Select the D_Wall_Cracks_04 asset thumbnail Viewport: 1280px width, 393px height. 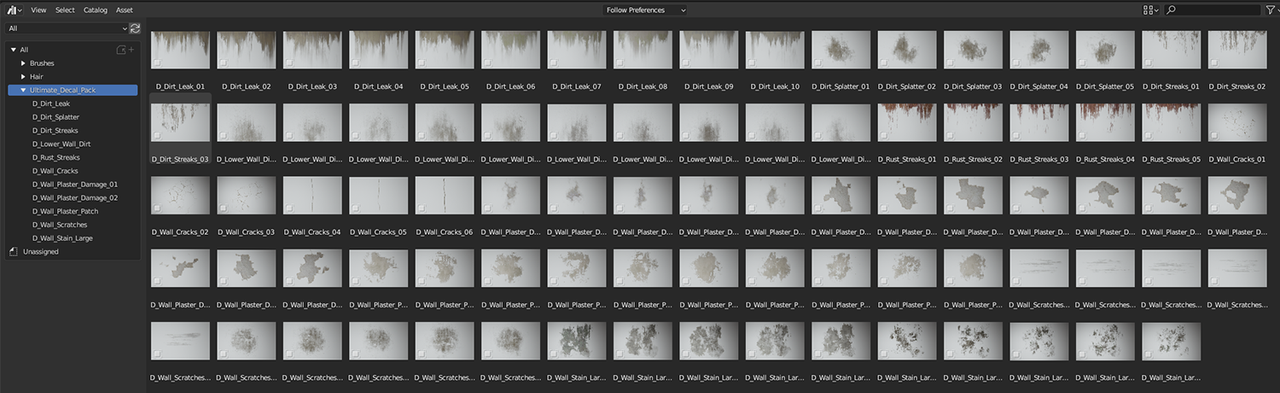point(312,196)
